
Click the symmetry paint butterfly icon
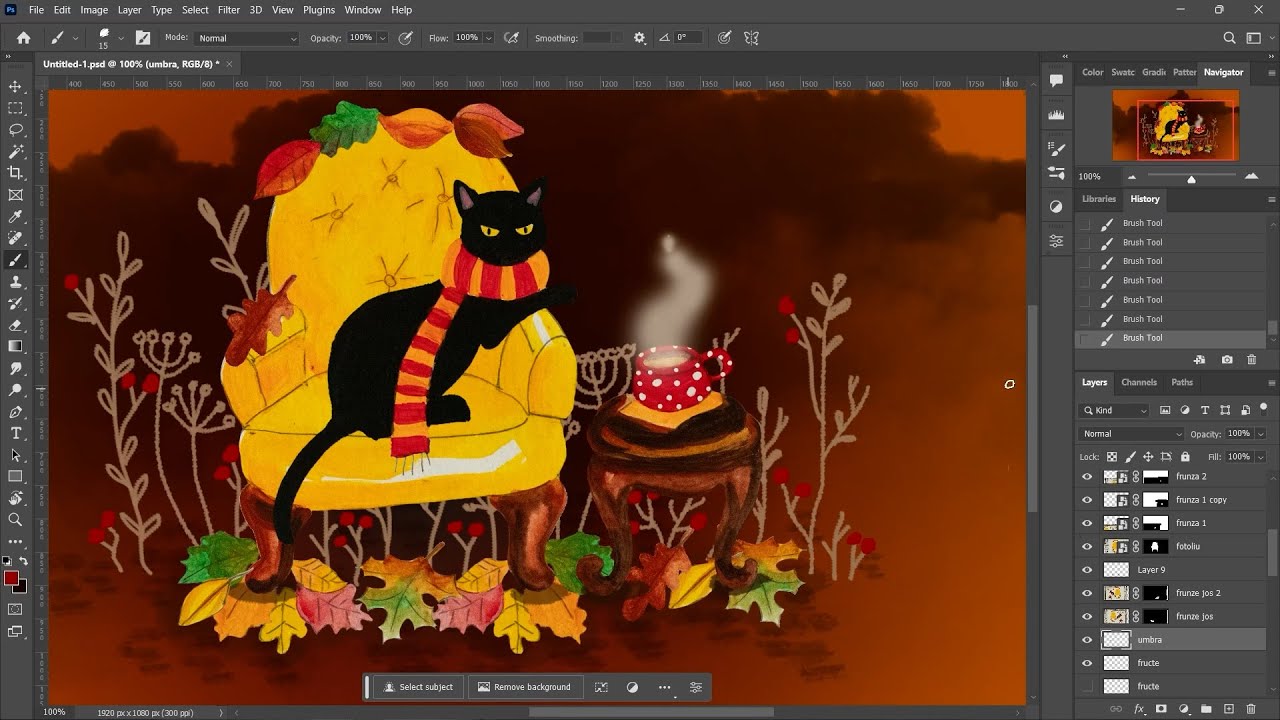pyautogui.click(x=751, y=38)
